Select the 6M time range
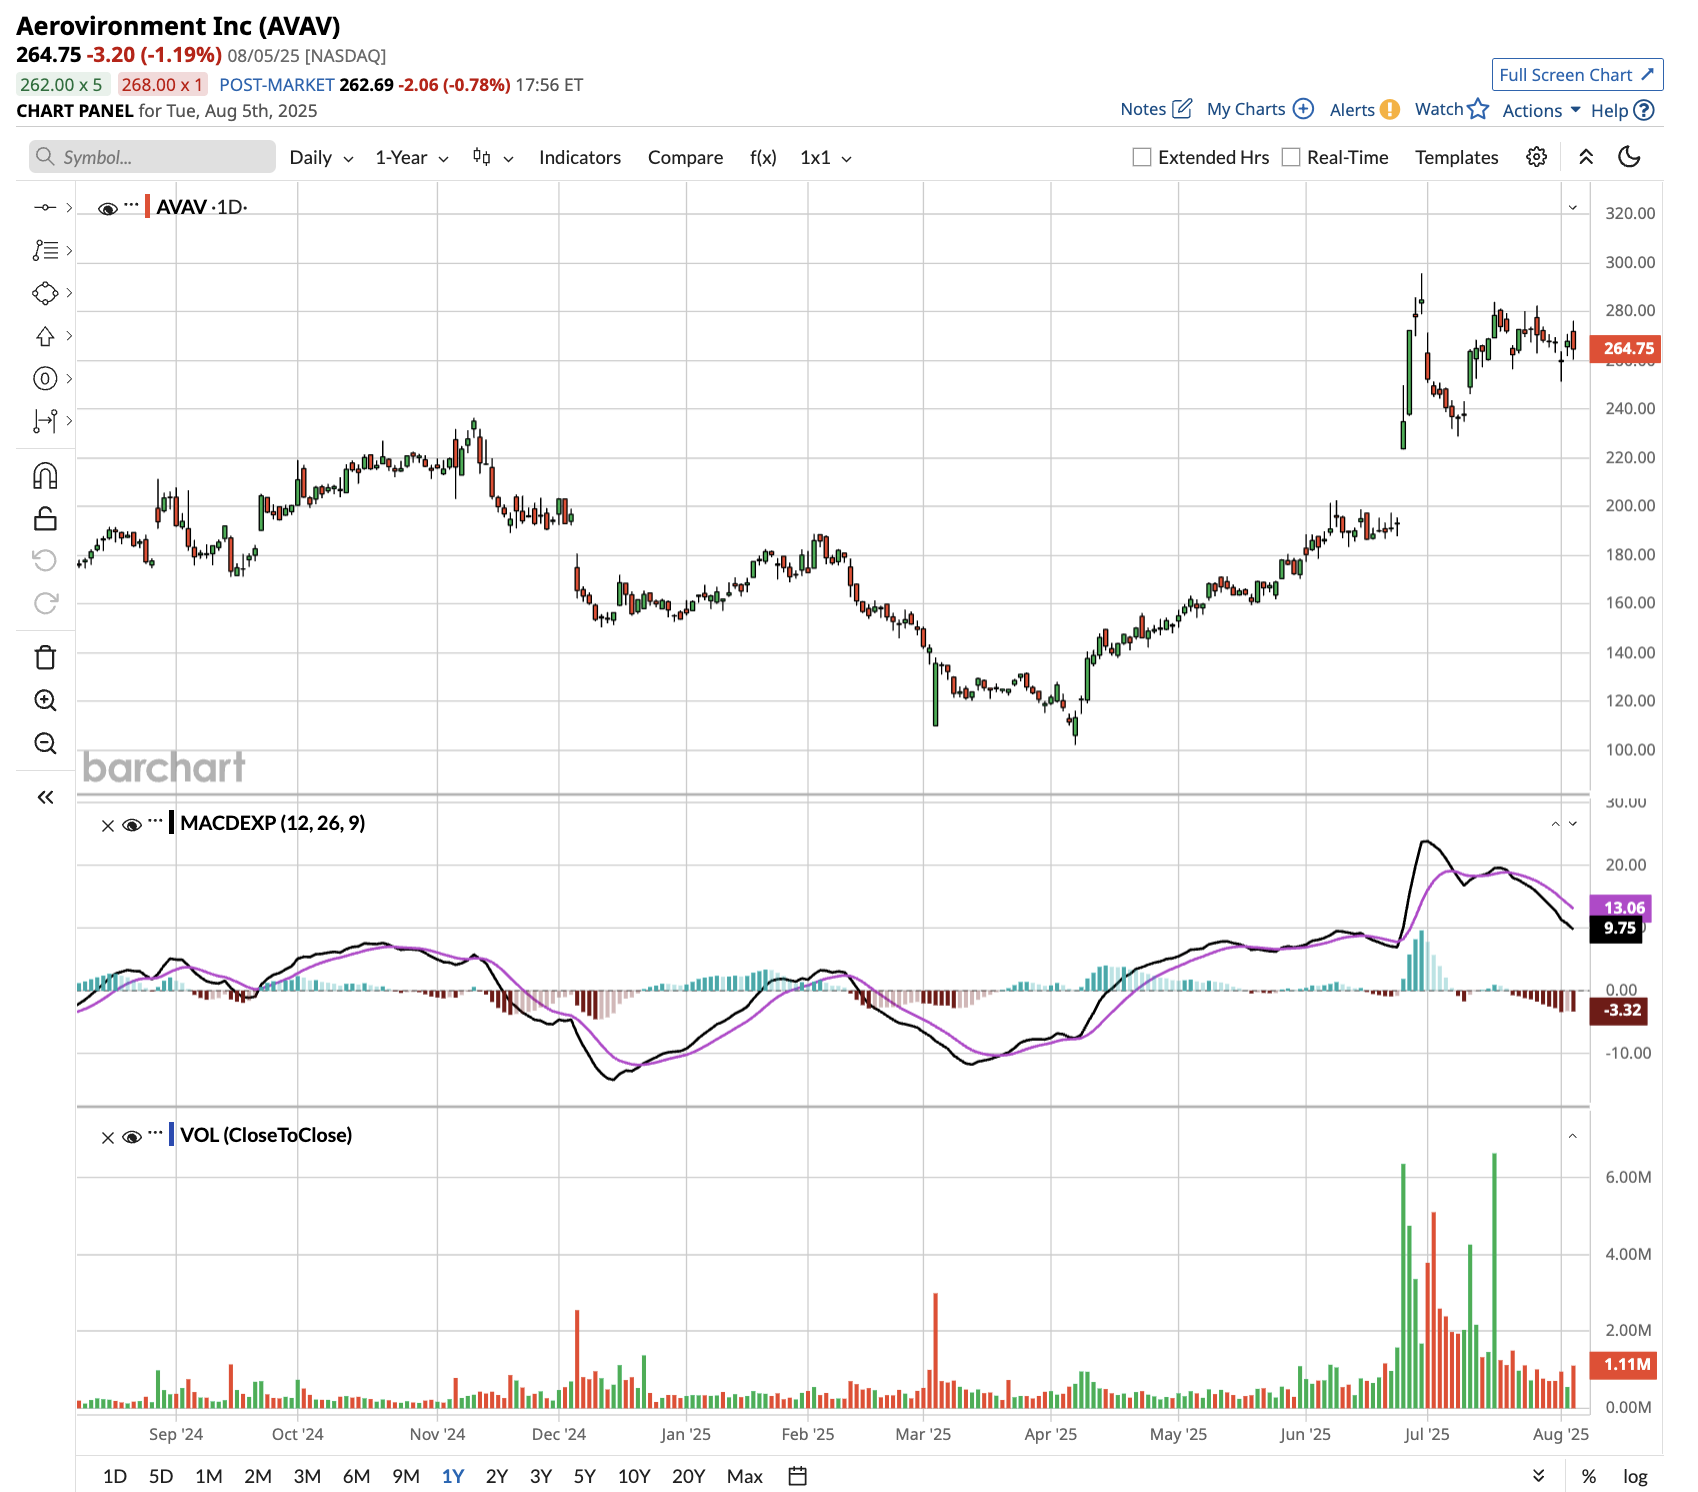The image size is (1698, 1492). tap(356, 1476)
